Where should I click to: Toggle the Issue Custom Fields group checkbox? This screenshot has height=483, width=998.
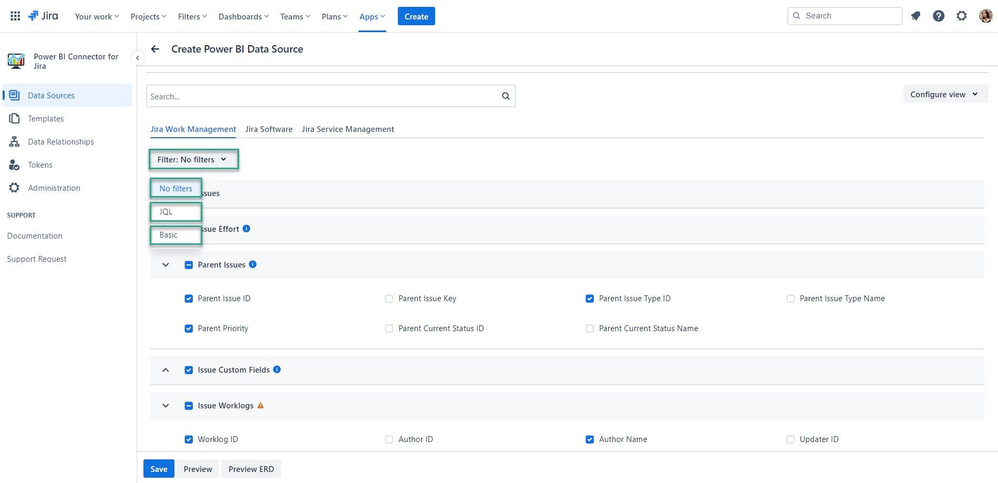[x=188, y=370]
